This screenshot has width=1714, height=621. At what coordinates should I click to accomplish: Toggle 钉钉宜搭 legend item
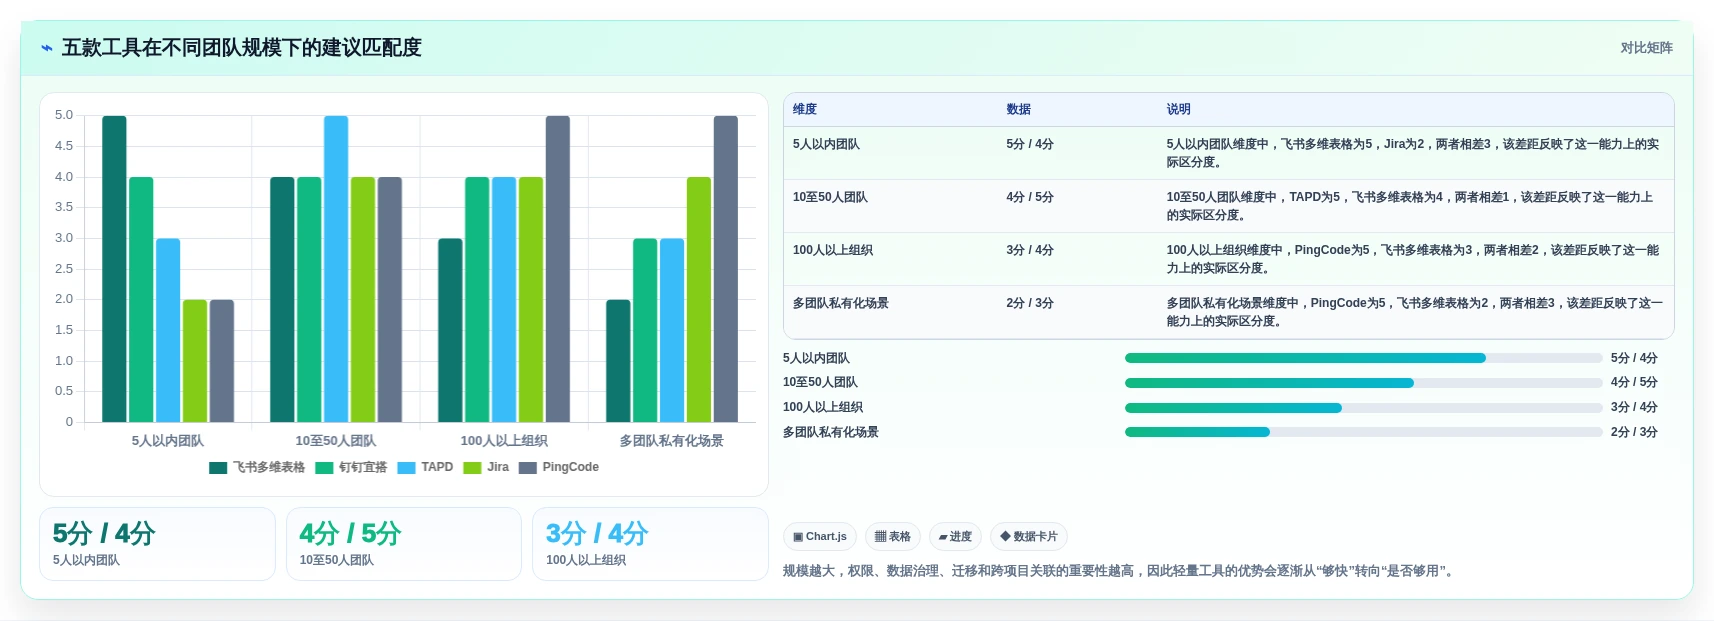tap(351, 467)
